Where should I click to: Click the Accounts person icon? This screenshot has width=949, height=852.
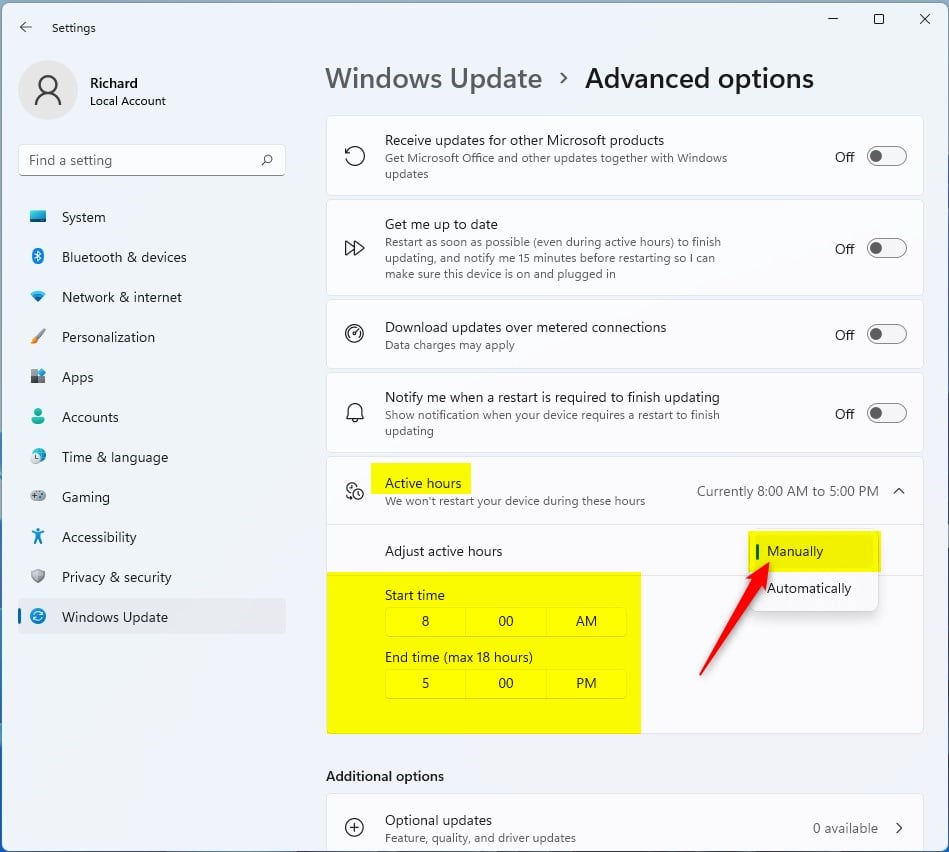tap(38, 416)
